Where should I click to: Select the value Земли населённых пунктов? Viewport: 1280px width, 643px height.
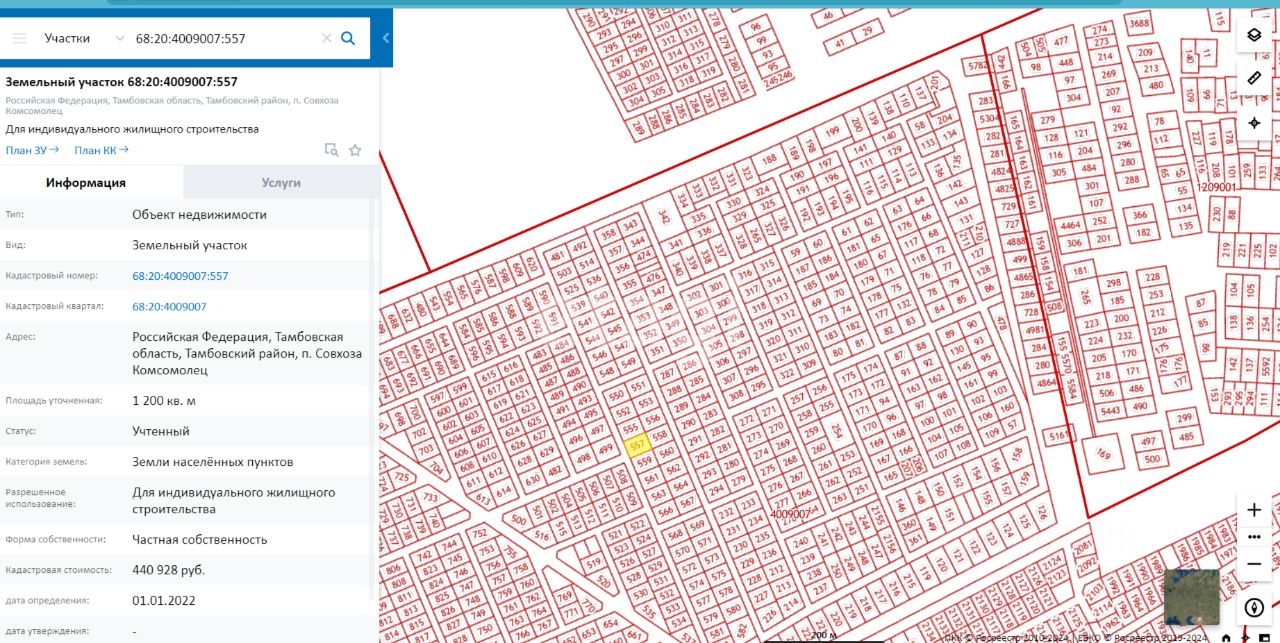coord(212,462)
